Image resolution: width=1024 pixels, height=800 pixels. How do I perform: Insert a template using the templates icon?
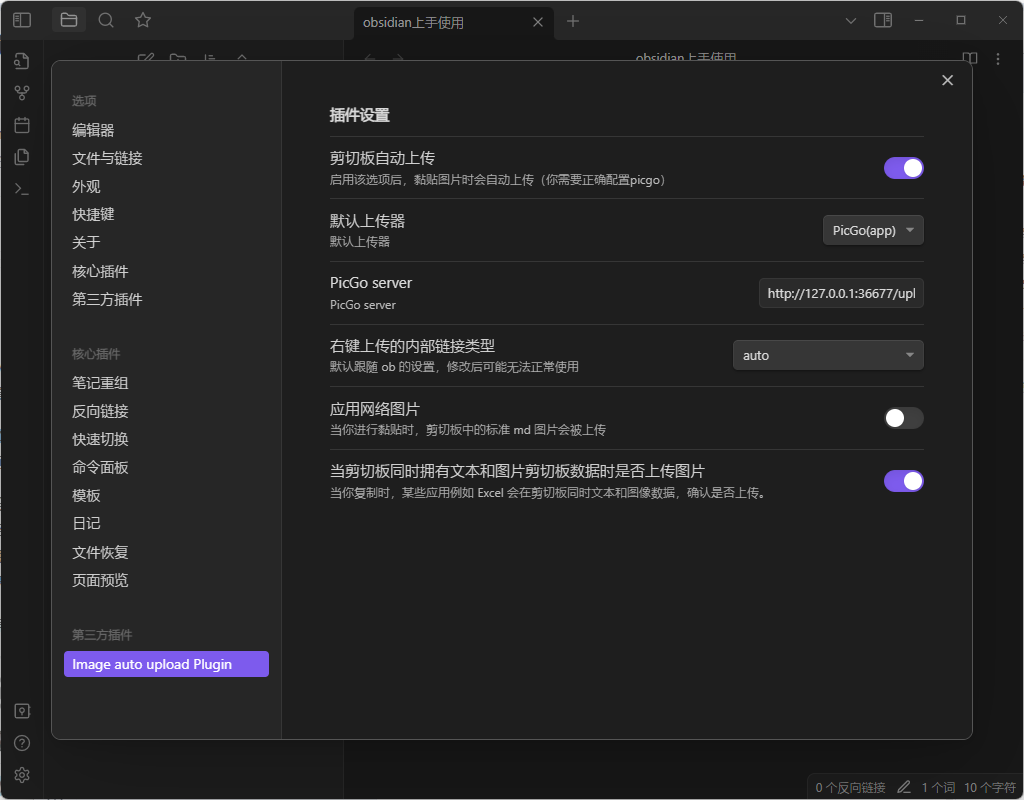click(21, 156)
